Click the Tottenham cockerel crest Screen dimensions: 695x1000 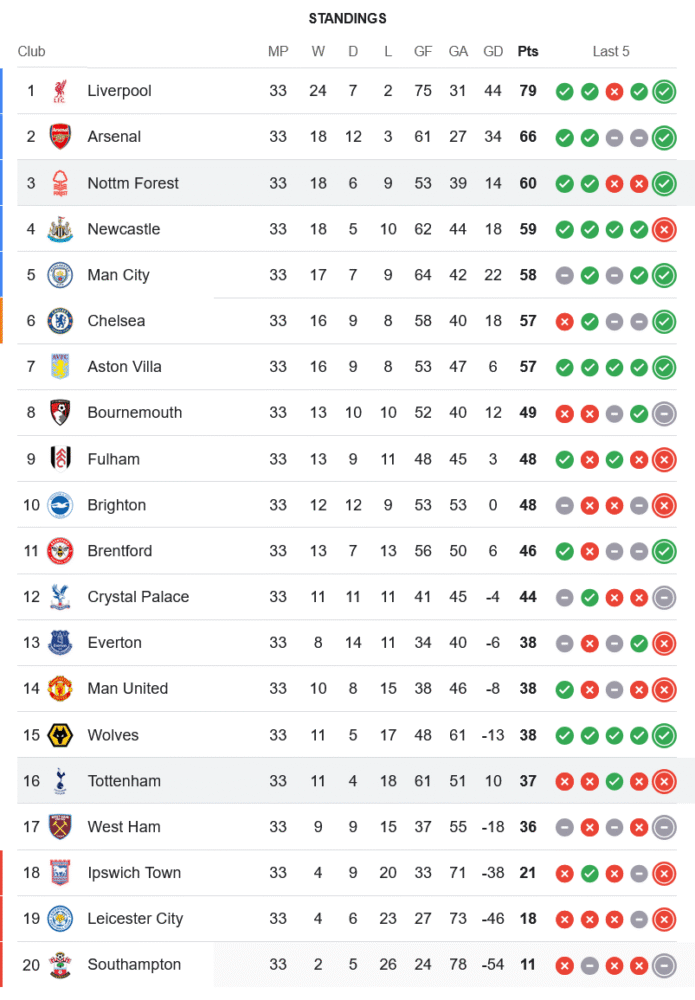click(x=60, y=781)
